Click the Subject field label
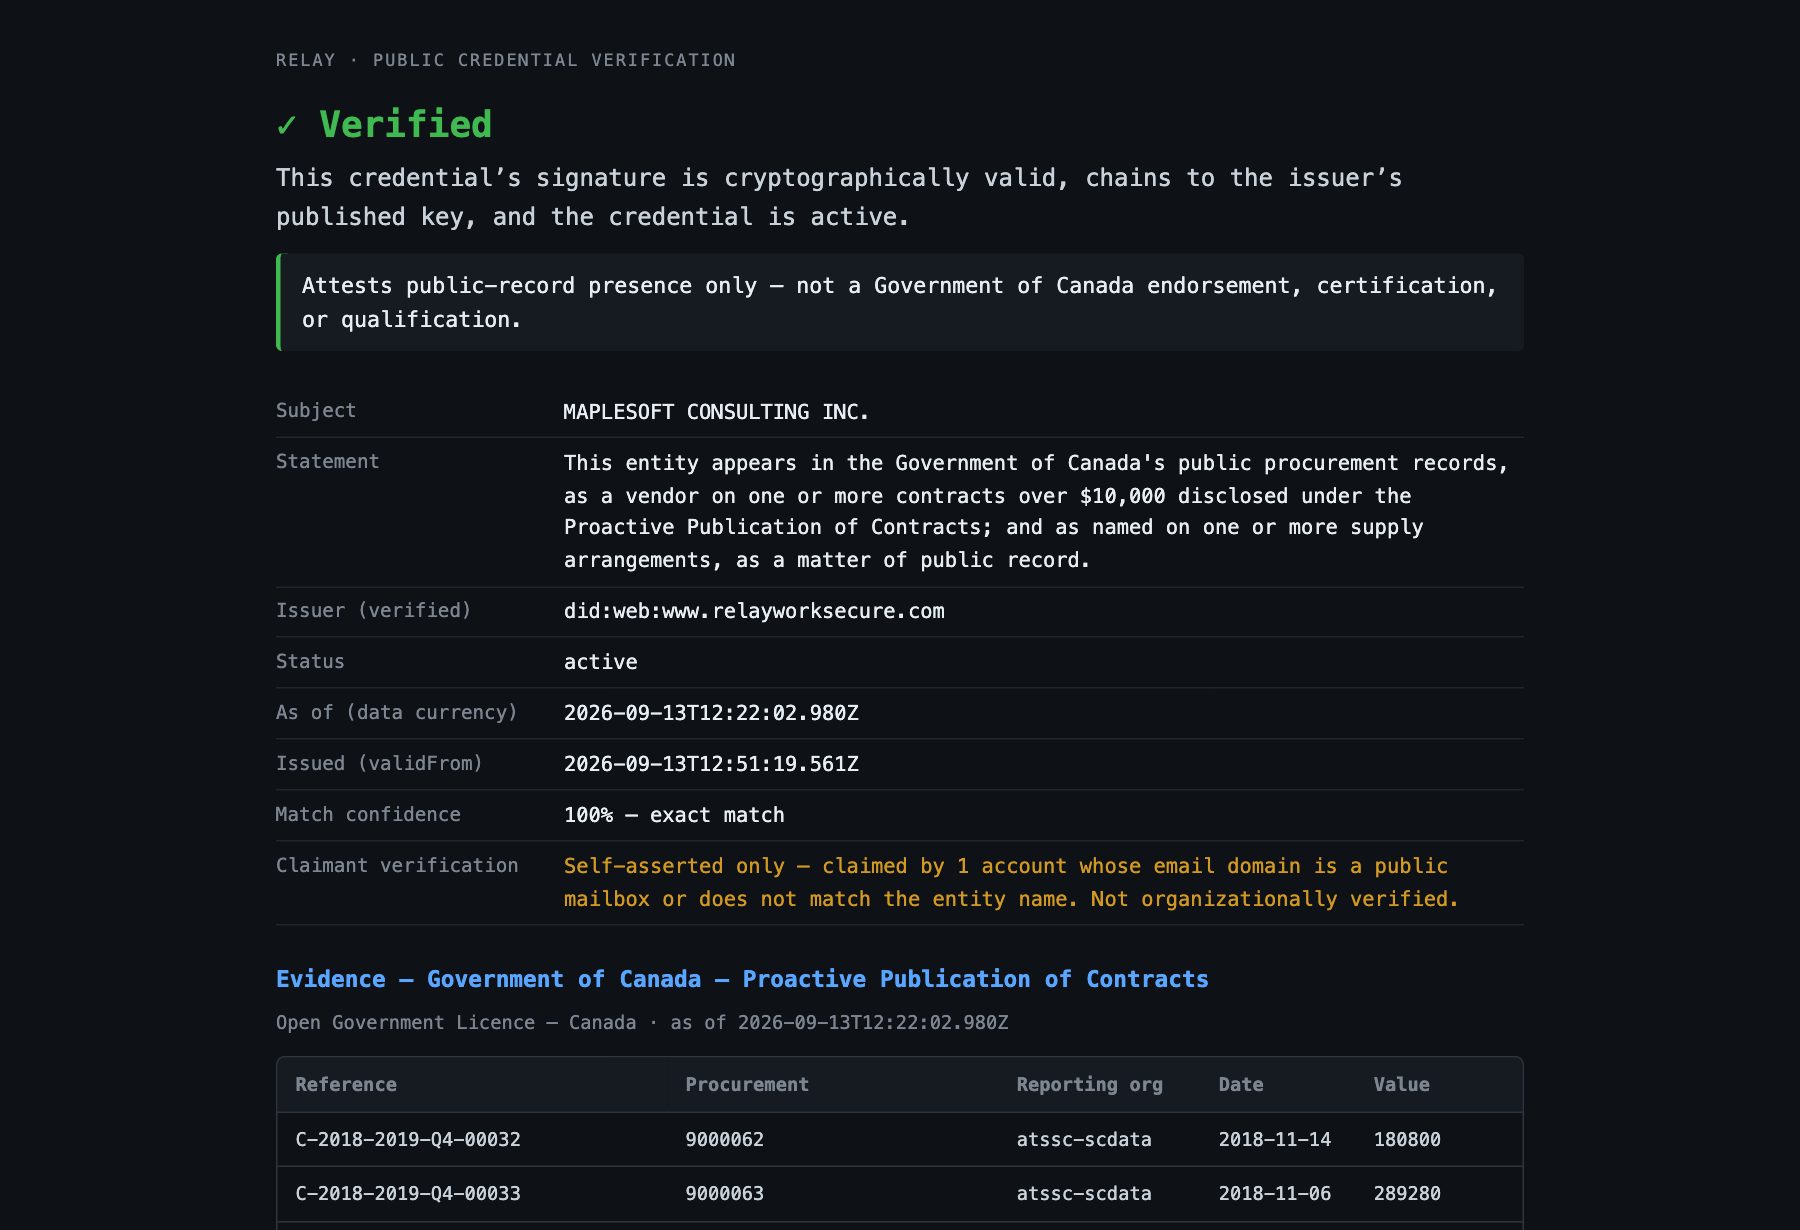Screen dimensions: 1800x1230 [316, 411]
